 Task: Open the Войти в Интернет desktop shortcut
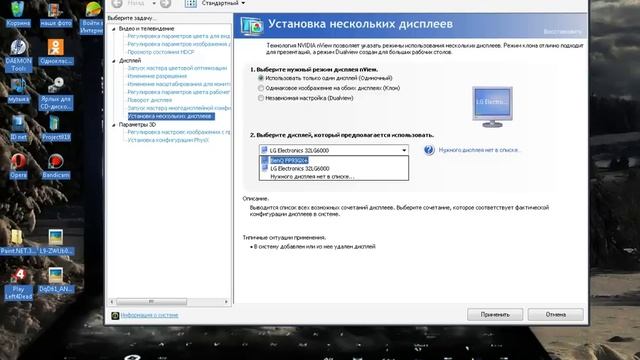click(x=92, y=17)
